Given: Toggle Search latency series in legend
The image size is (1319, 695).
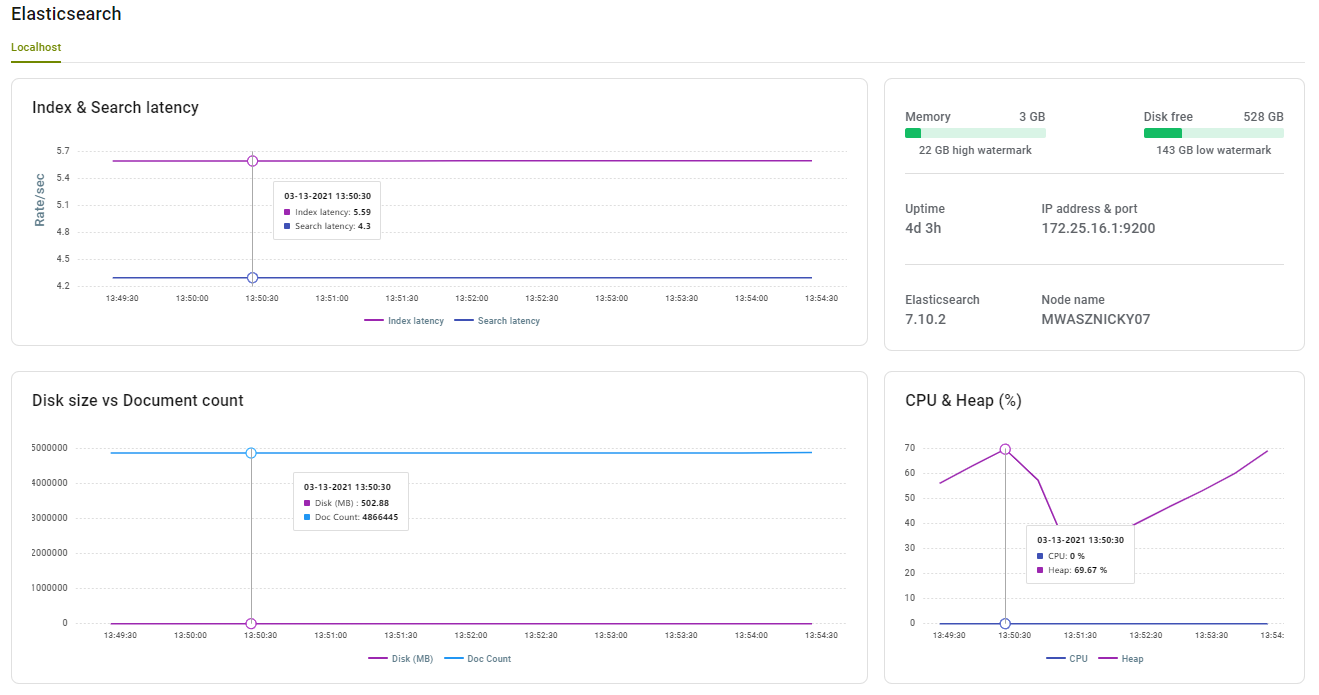Looking at the screenshot, I should coord(497,321).
